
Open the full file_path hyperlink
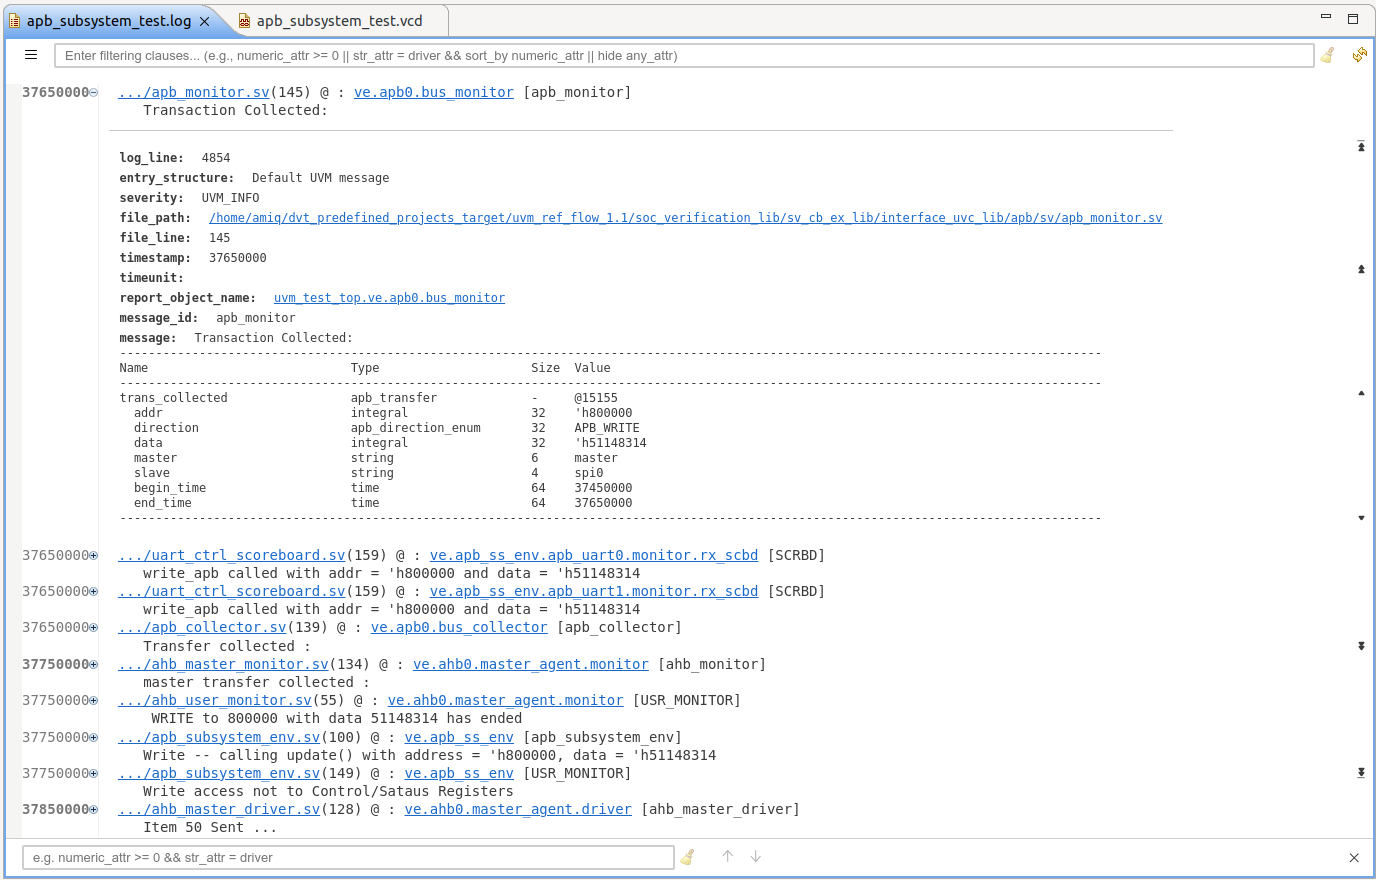tap(685, 217)
